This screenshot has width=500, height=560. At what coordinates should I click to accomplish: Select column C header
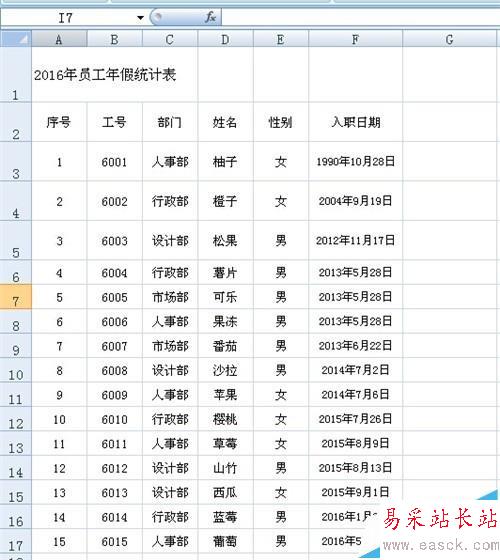[170, 39]
